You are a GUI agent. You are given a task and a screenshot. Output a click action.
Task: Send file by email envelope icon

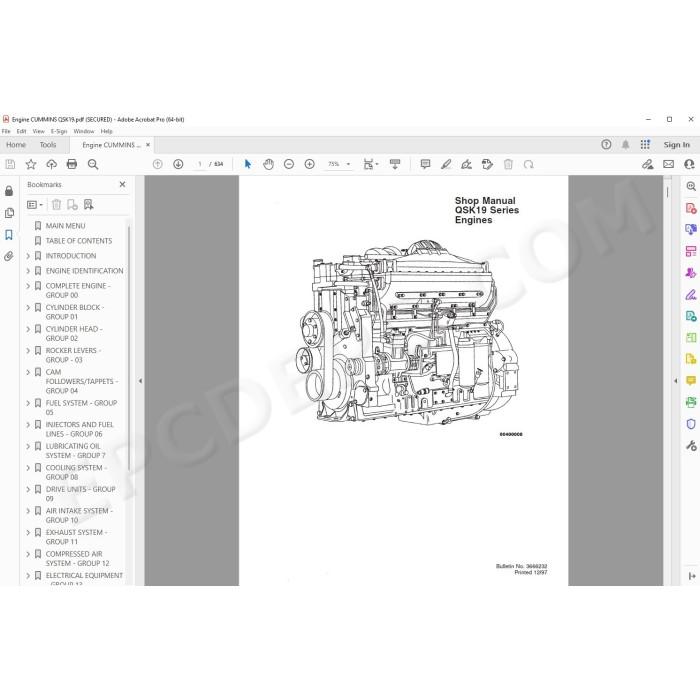coord(668,164)
